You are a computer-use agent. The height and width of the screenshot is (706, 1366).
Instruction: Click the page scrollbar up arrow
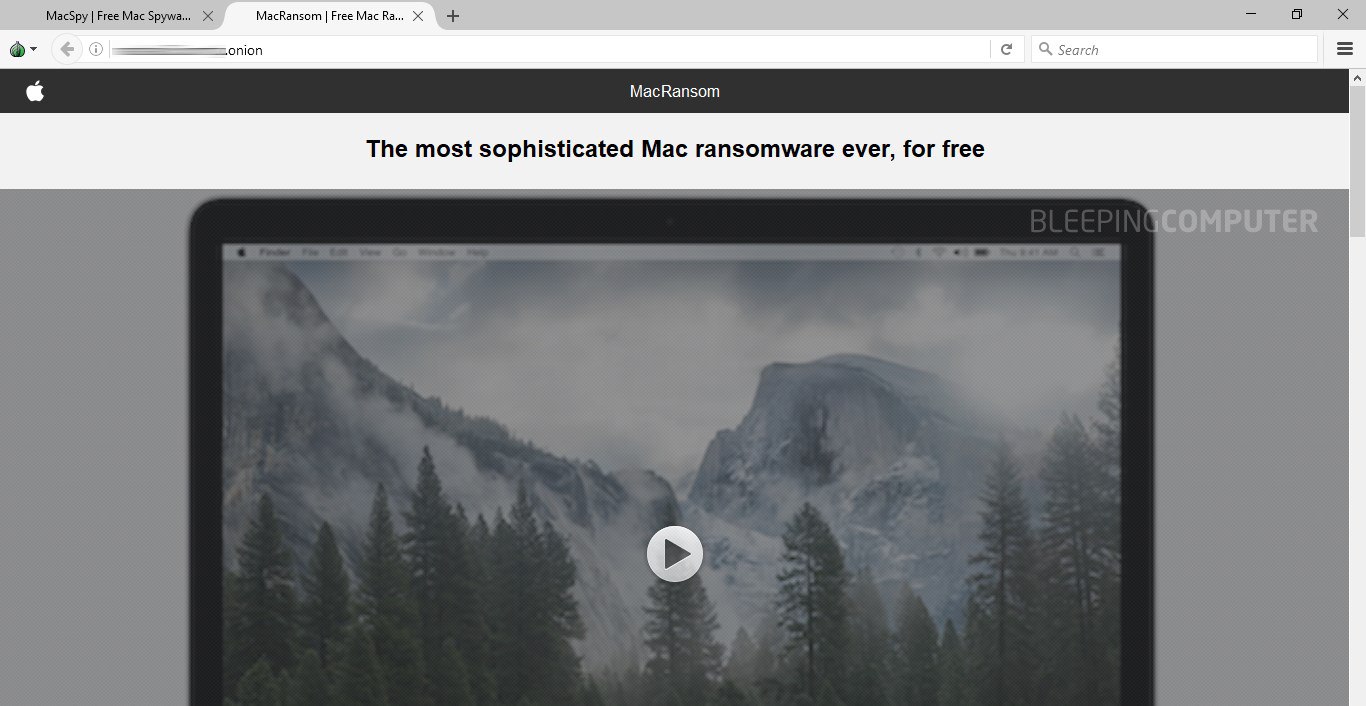1358,77
